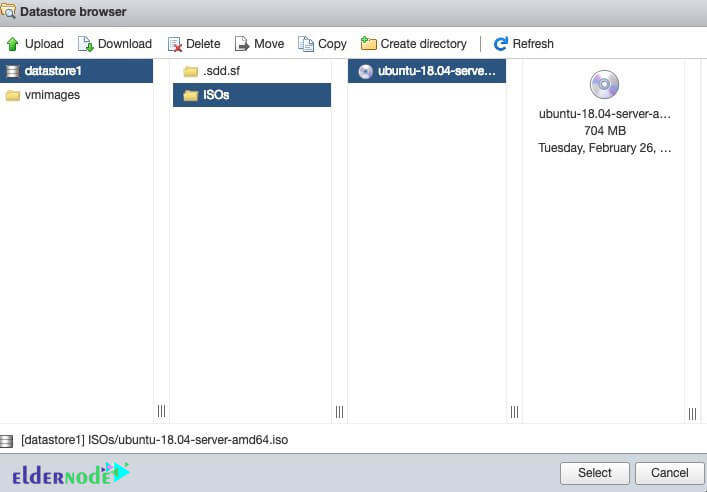Click the ubuntu-18.04-server-a... preview filename
Image resolution: width=707 pixels, height=492 pixels.
pos(605,114)
